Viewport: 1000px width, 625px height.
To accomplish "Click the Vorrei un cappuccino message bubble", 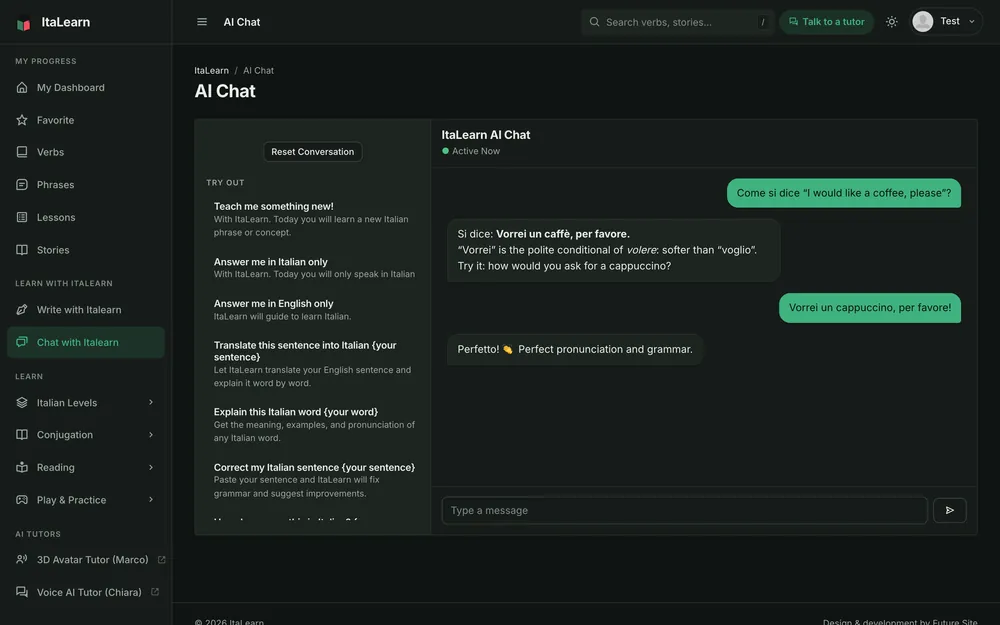I will pyautogui.click(x=870, y=307).
